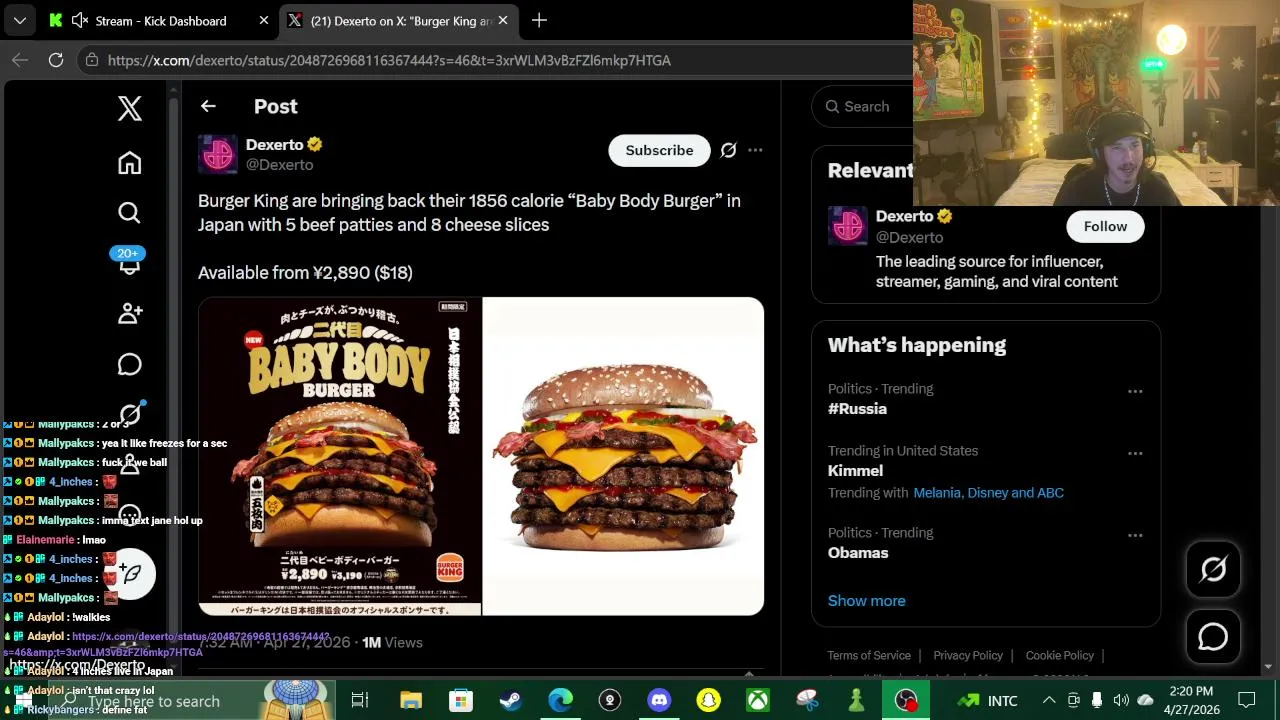Open Task View on taskbar
The width and height of the screenshot is (1280, 720).
359,700
